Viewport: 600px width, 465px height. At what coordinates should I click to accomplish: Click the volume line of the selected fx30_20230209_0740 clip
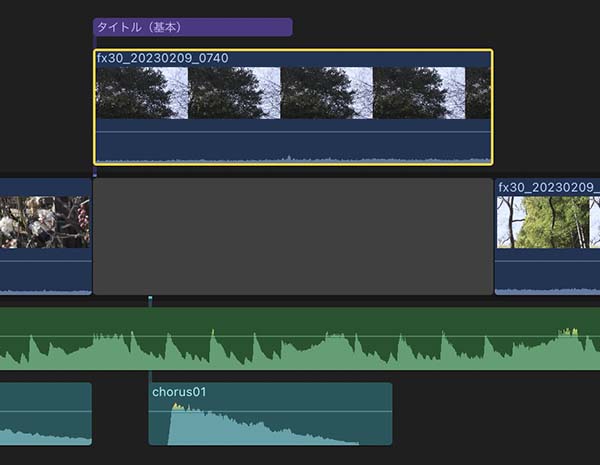[293, 132]
